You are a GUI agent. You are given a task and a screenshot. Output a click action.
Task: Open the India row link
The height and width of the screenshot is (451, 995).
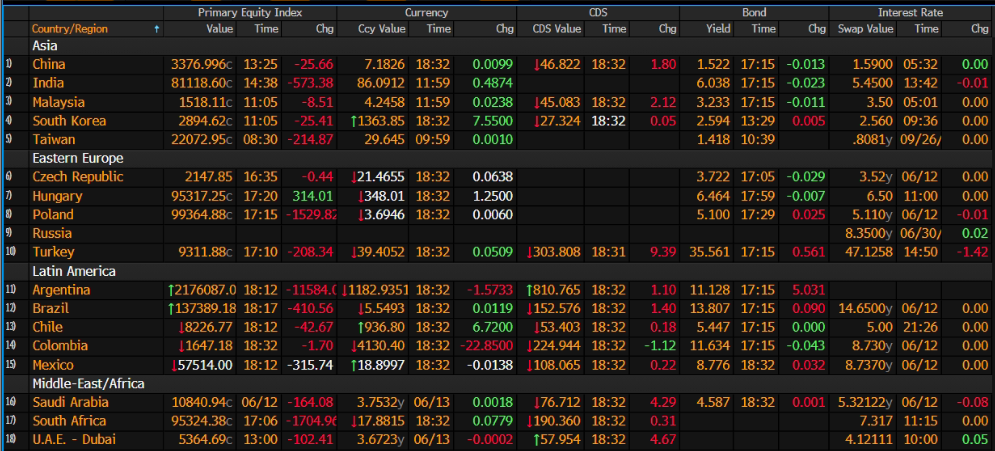pyautogui.click(x=48, y=83)
